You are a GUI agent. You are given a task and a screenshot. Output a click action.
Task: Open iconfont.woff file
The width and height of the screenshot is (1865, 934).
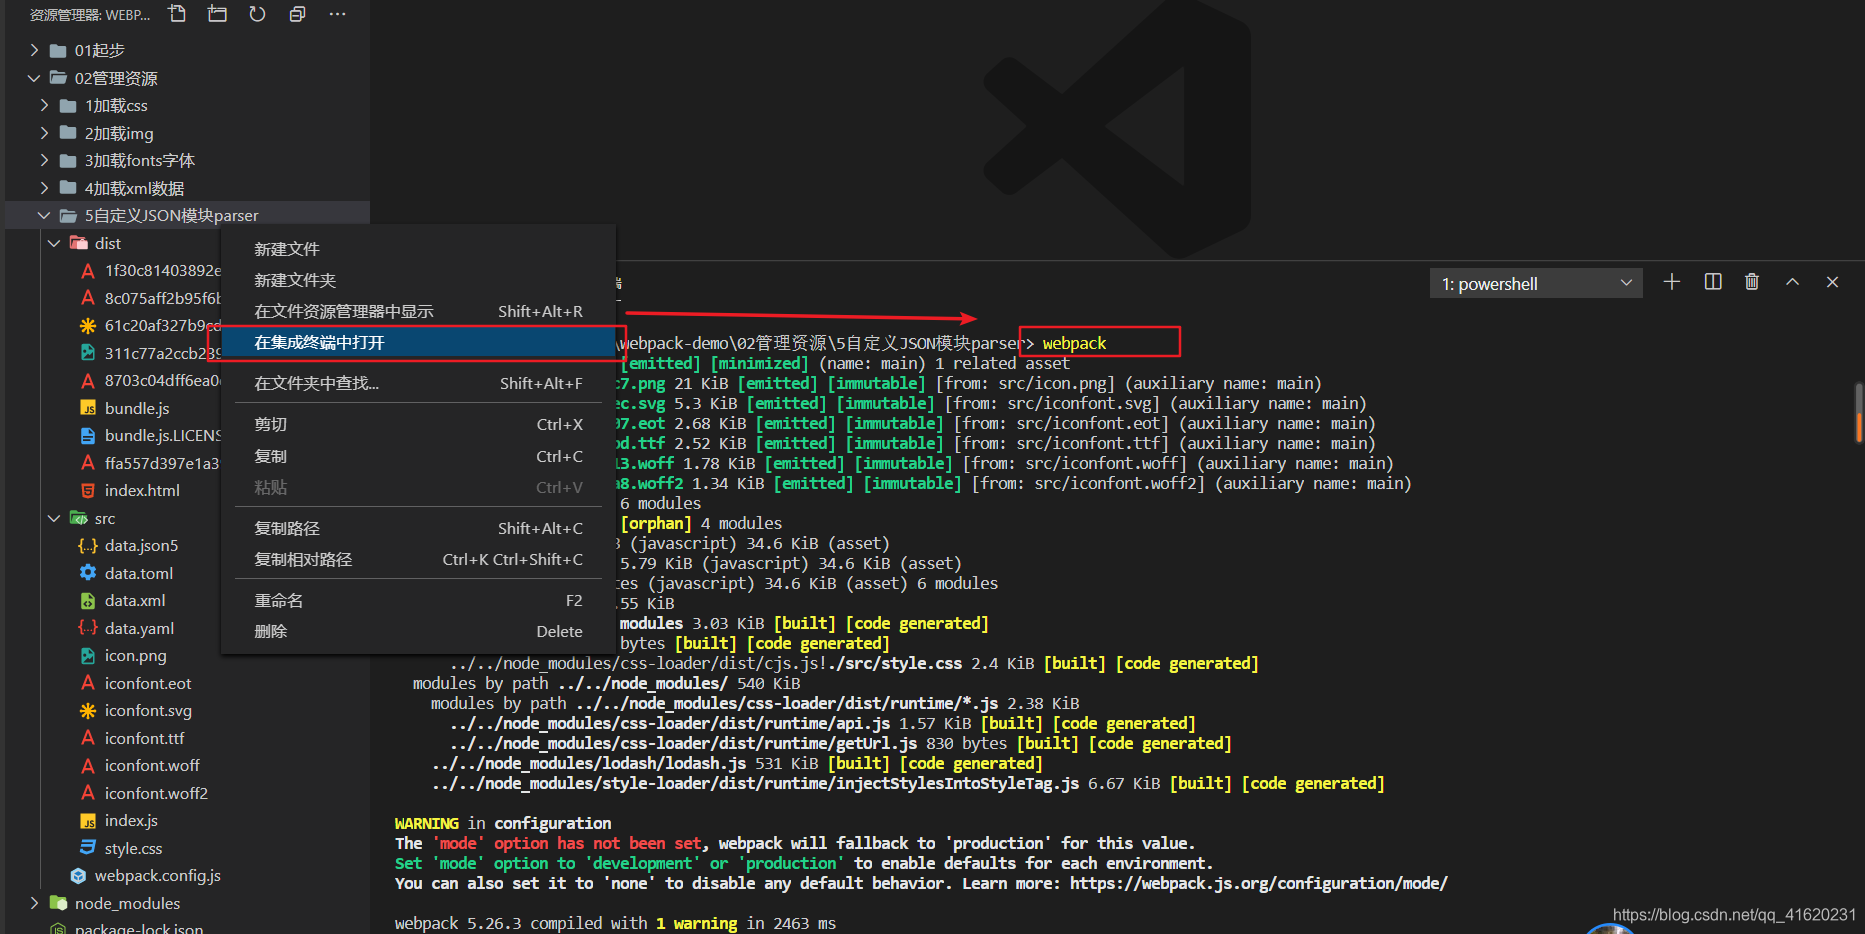click(152, 765)
